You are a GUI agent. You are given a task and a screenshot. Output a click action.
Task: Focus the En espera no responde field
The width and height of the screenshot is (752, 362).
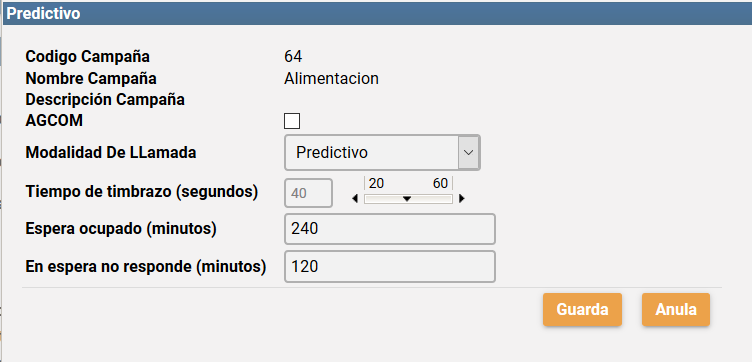[389, 267]
